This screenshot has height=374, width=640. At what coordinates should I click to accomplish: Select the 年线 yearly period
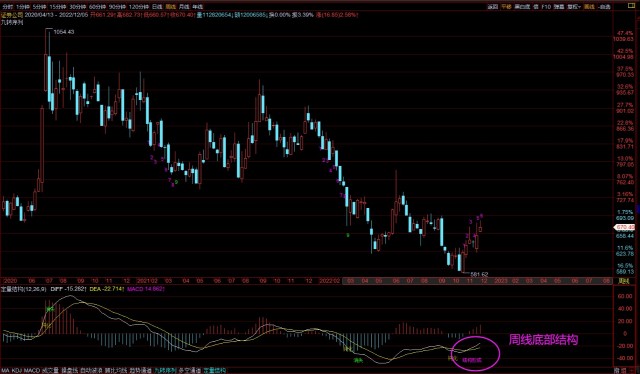click(198, 7)
